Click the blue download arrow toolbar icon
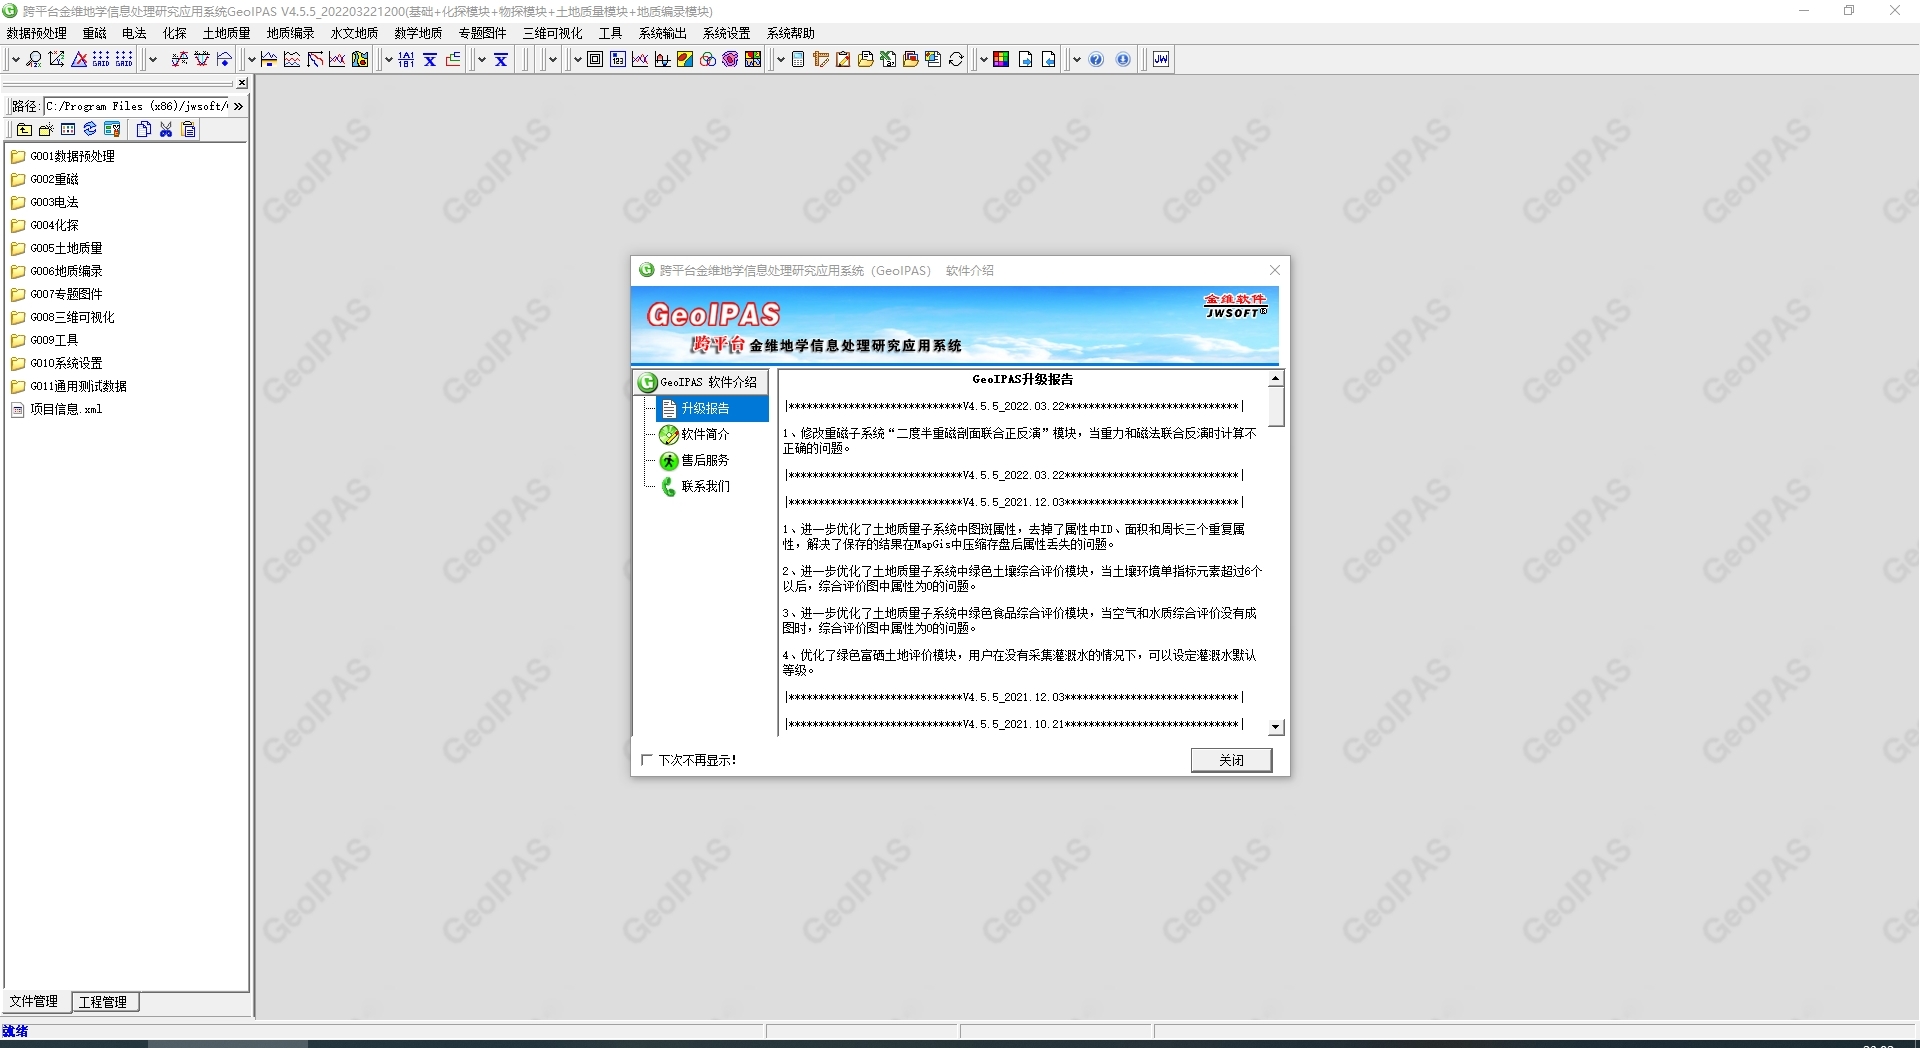 [x=1123, y=60]
